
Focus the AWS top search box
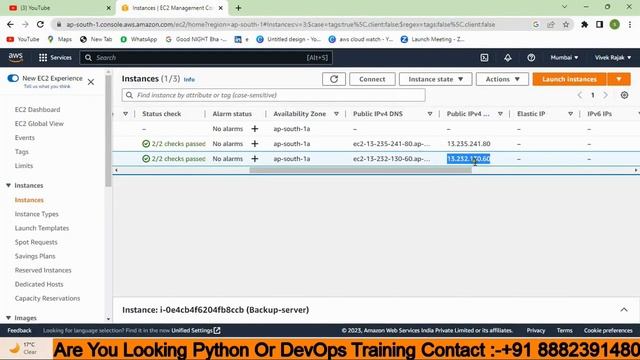point(206,58)
